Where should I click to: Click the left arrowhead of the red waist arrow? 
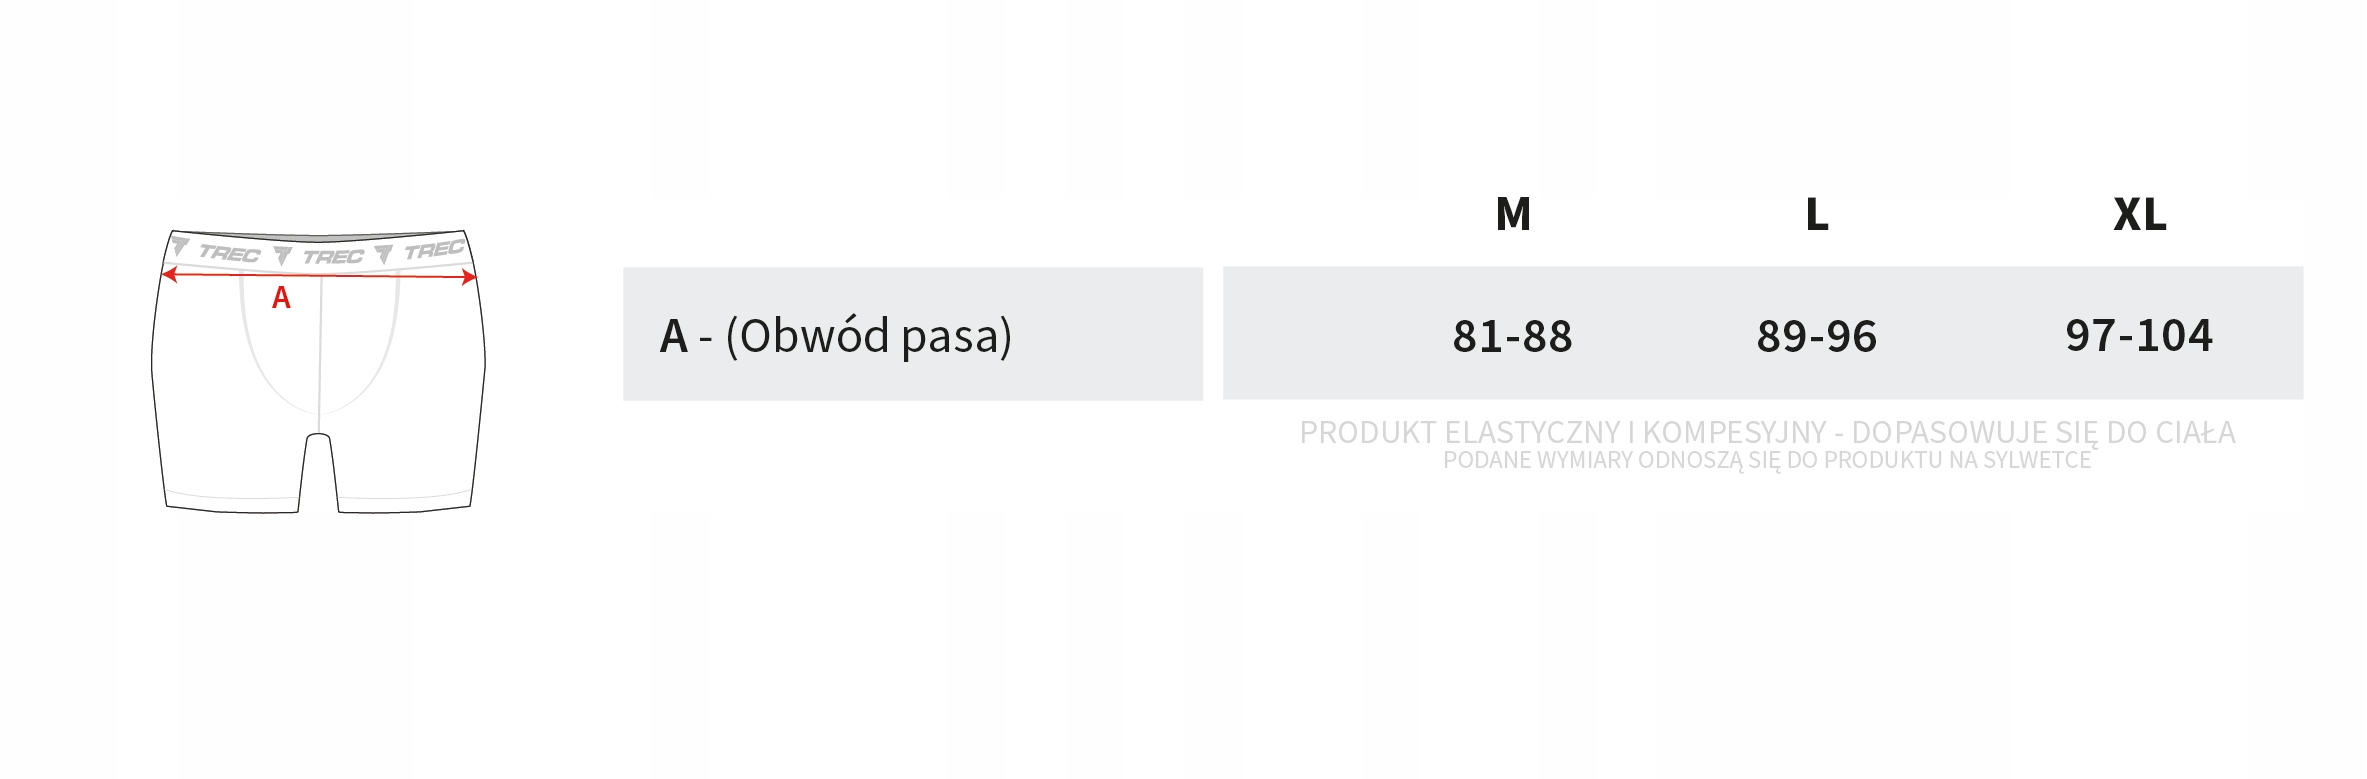[x=170, y=275]
